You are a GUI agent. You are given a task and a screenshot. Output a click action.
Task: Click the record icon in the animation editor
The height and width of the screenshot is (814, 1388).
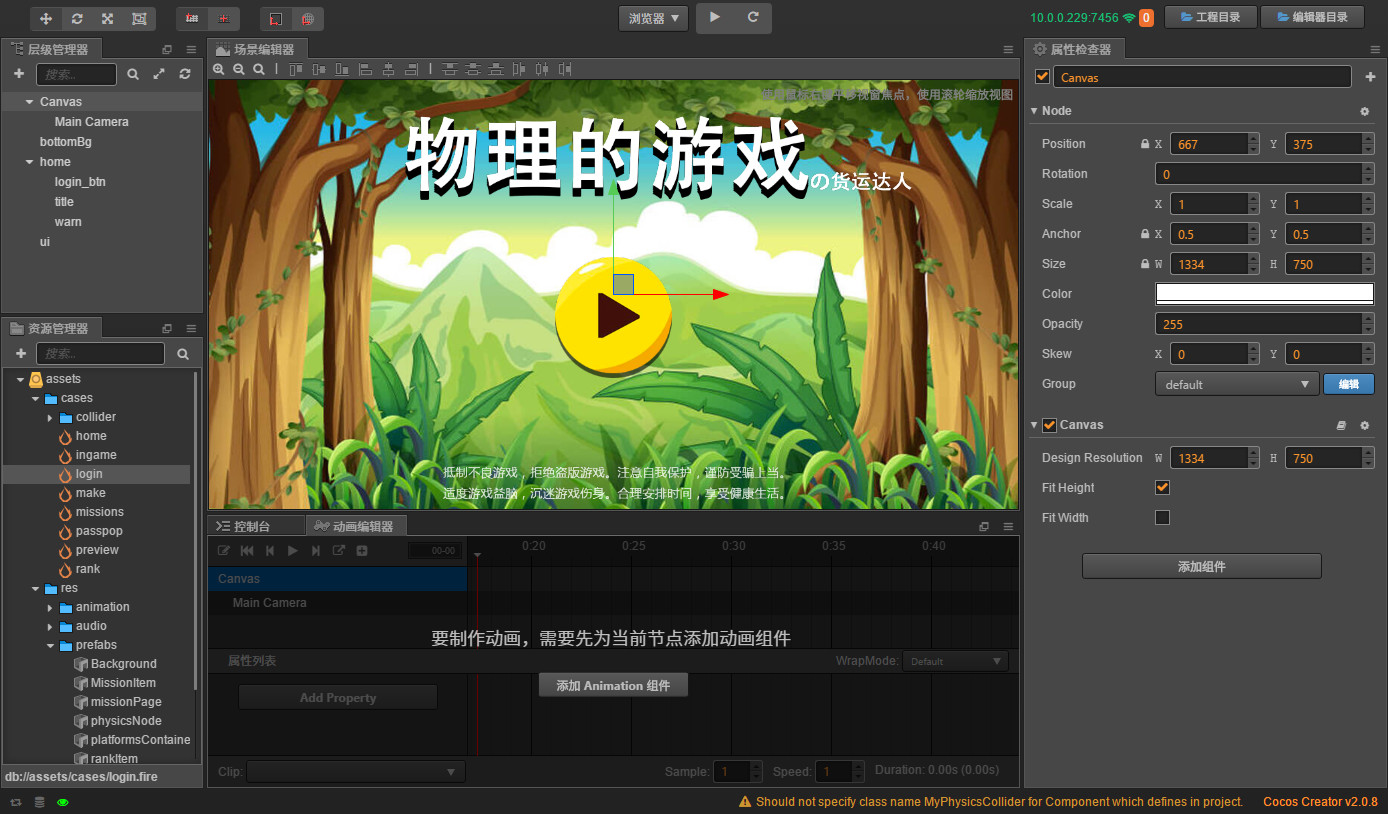[224, 550]
